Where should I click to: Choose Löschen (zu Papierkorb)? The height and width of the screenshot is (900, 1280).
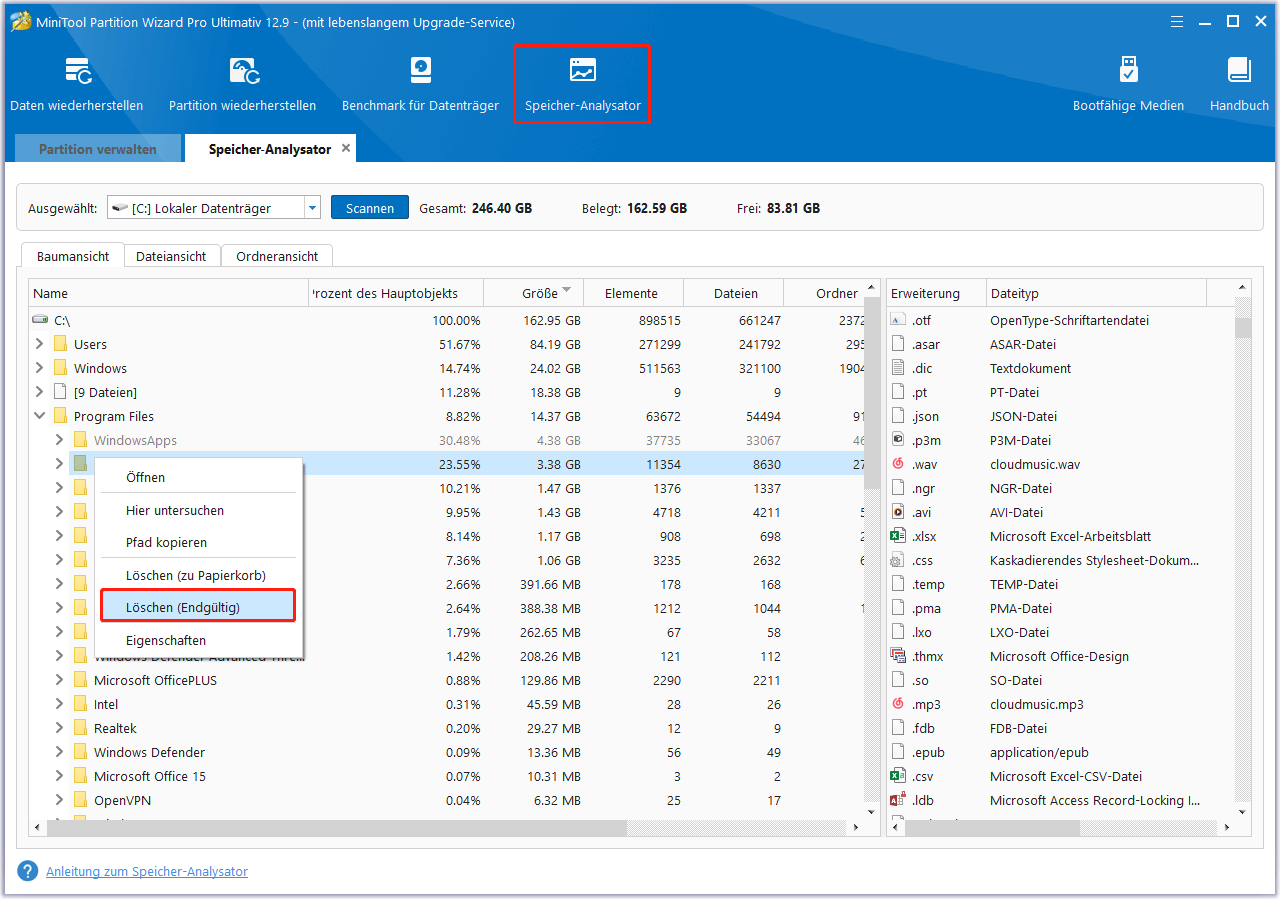click(198, 575)
